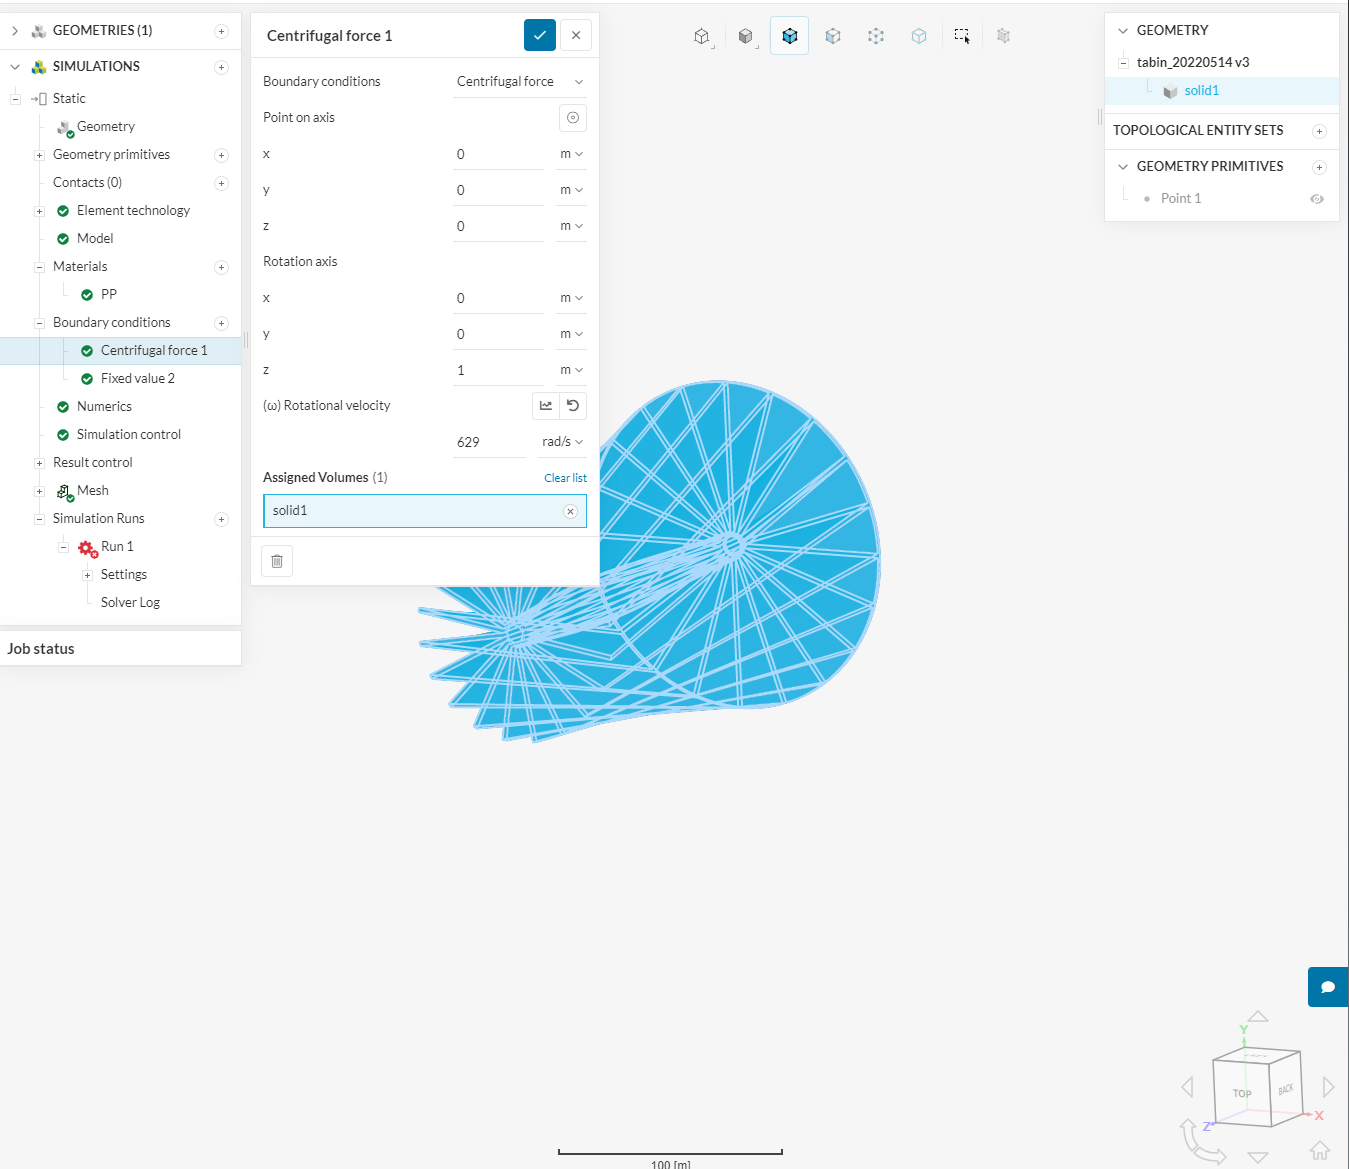Add a new geometry primitive in left tree
Viewport: 1349px width, 1169px height.
tap(221, 155)
